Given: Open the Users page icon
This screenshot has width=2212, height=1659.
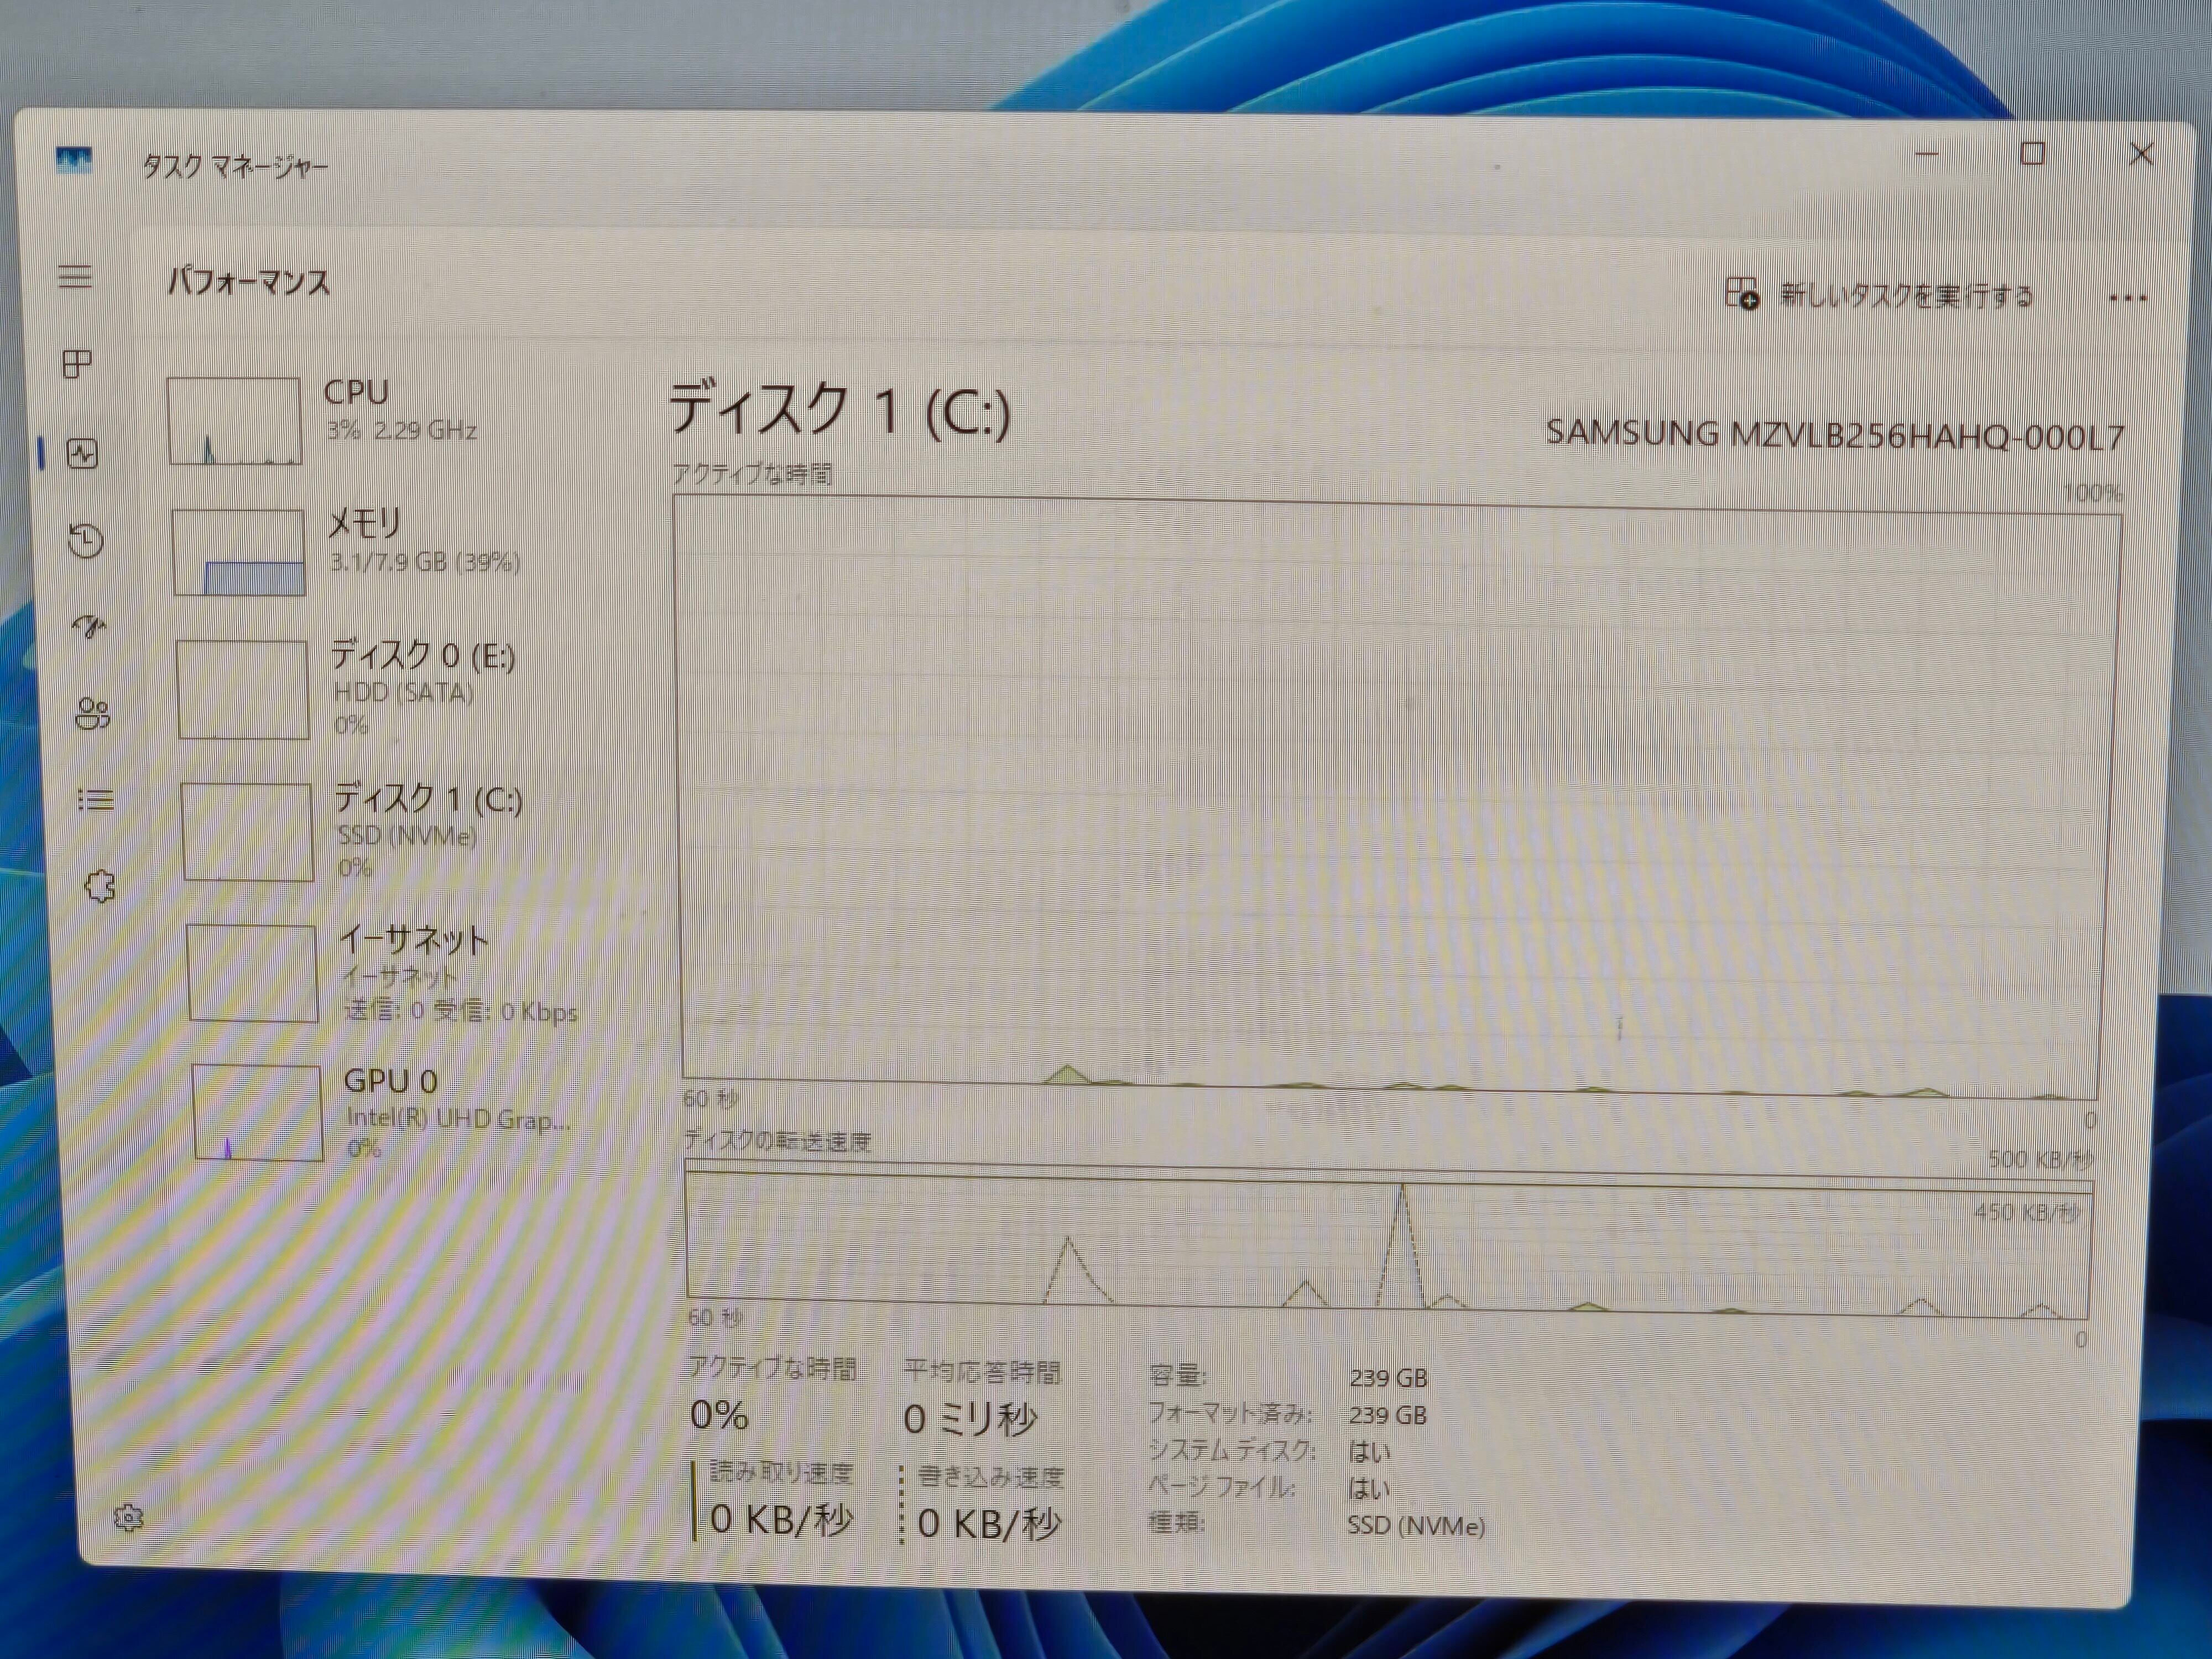Looking at the screenshot, I should click(92, 714).
